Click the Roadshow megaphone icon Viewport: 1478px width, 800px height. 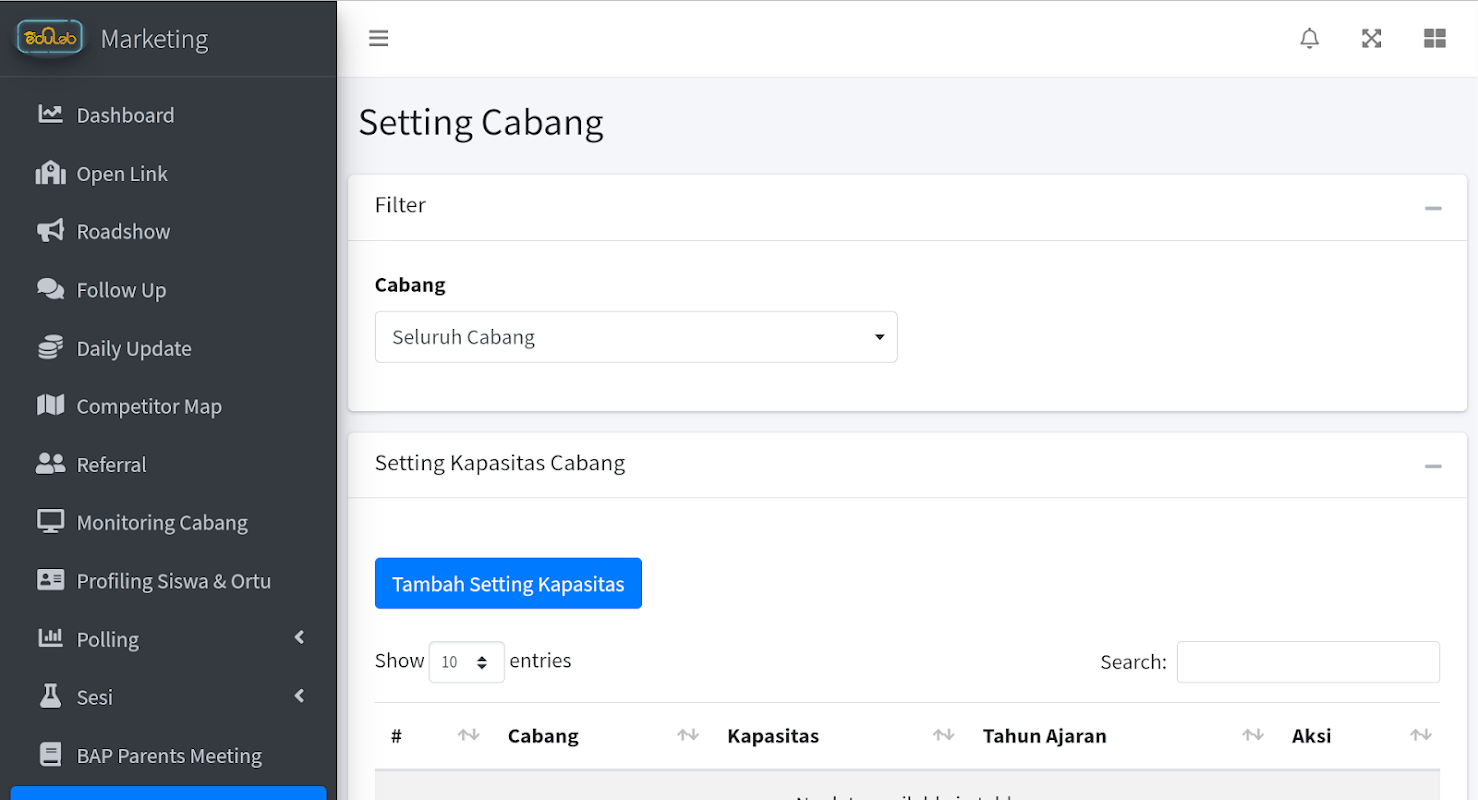pos(50,231)
